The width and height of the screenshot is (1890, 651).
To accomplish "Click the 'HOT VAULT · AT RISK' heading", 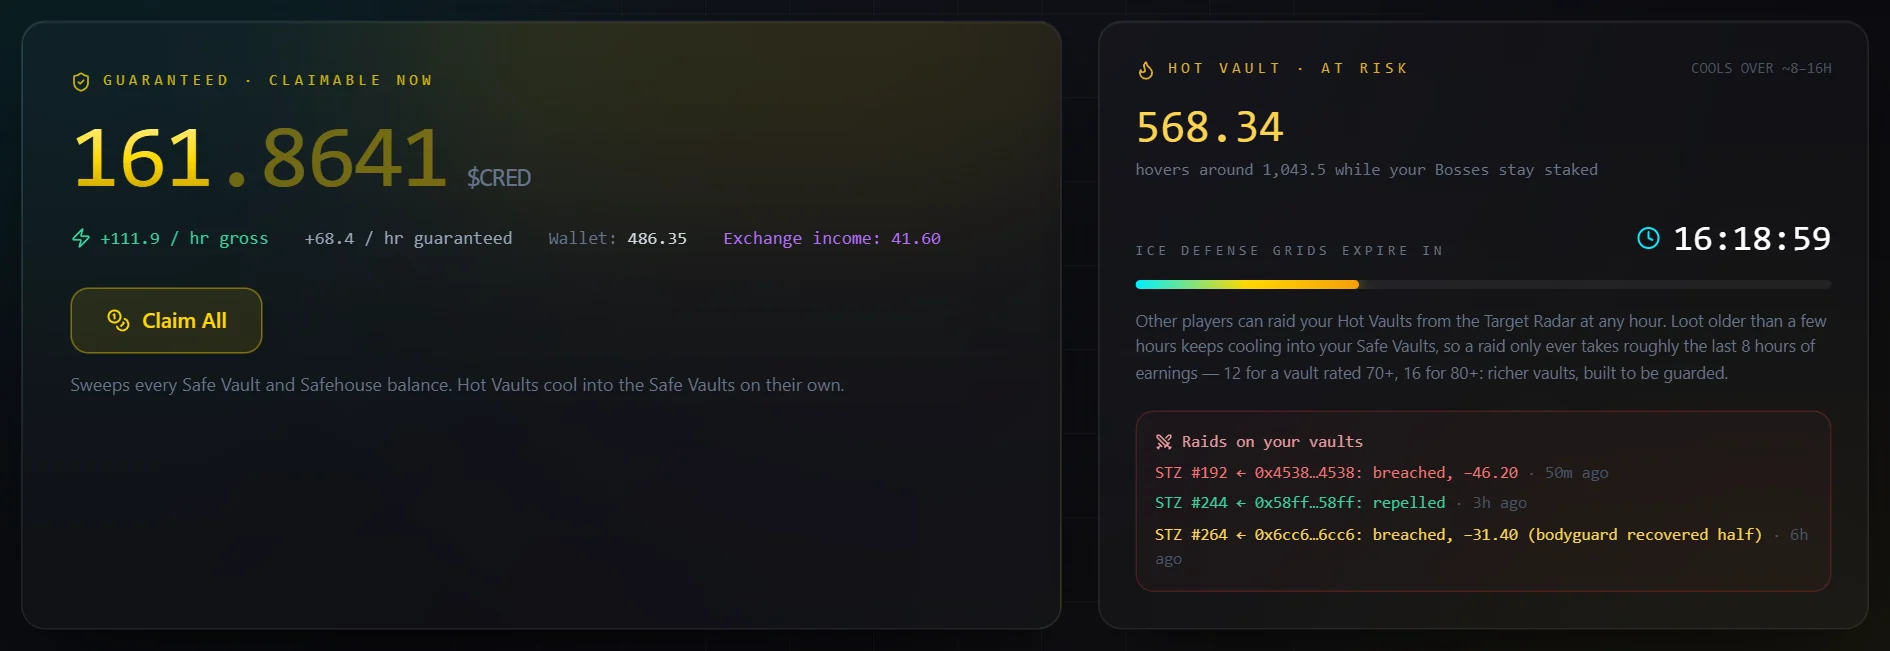I will tap(1288, 69).
